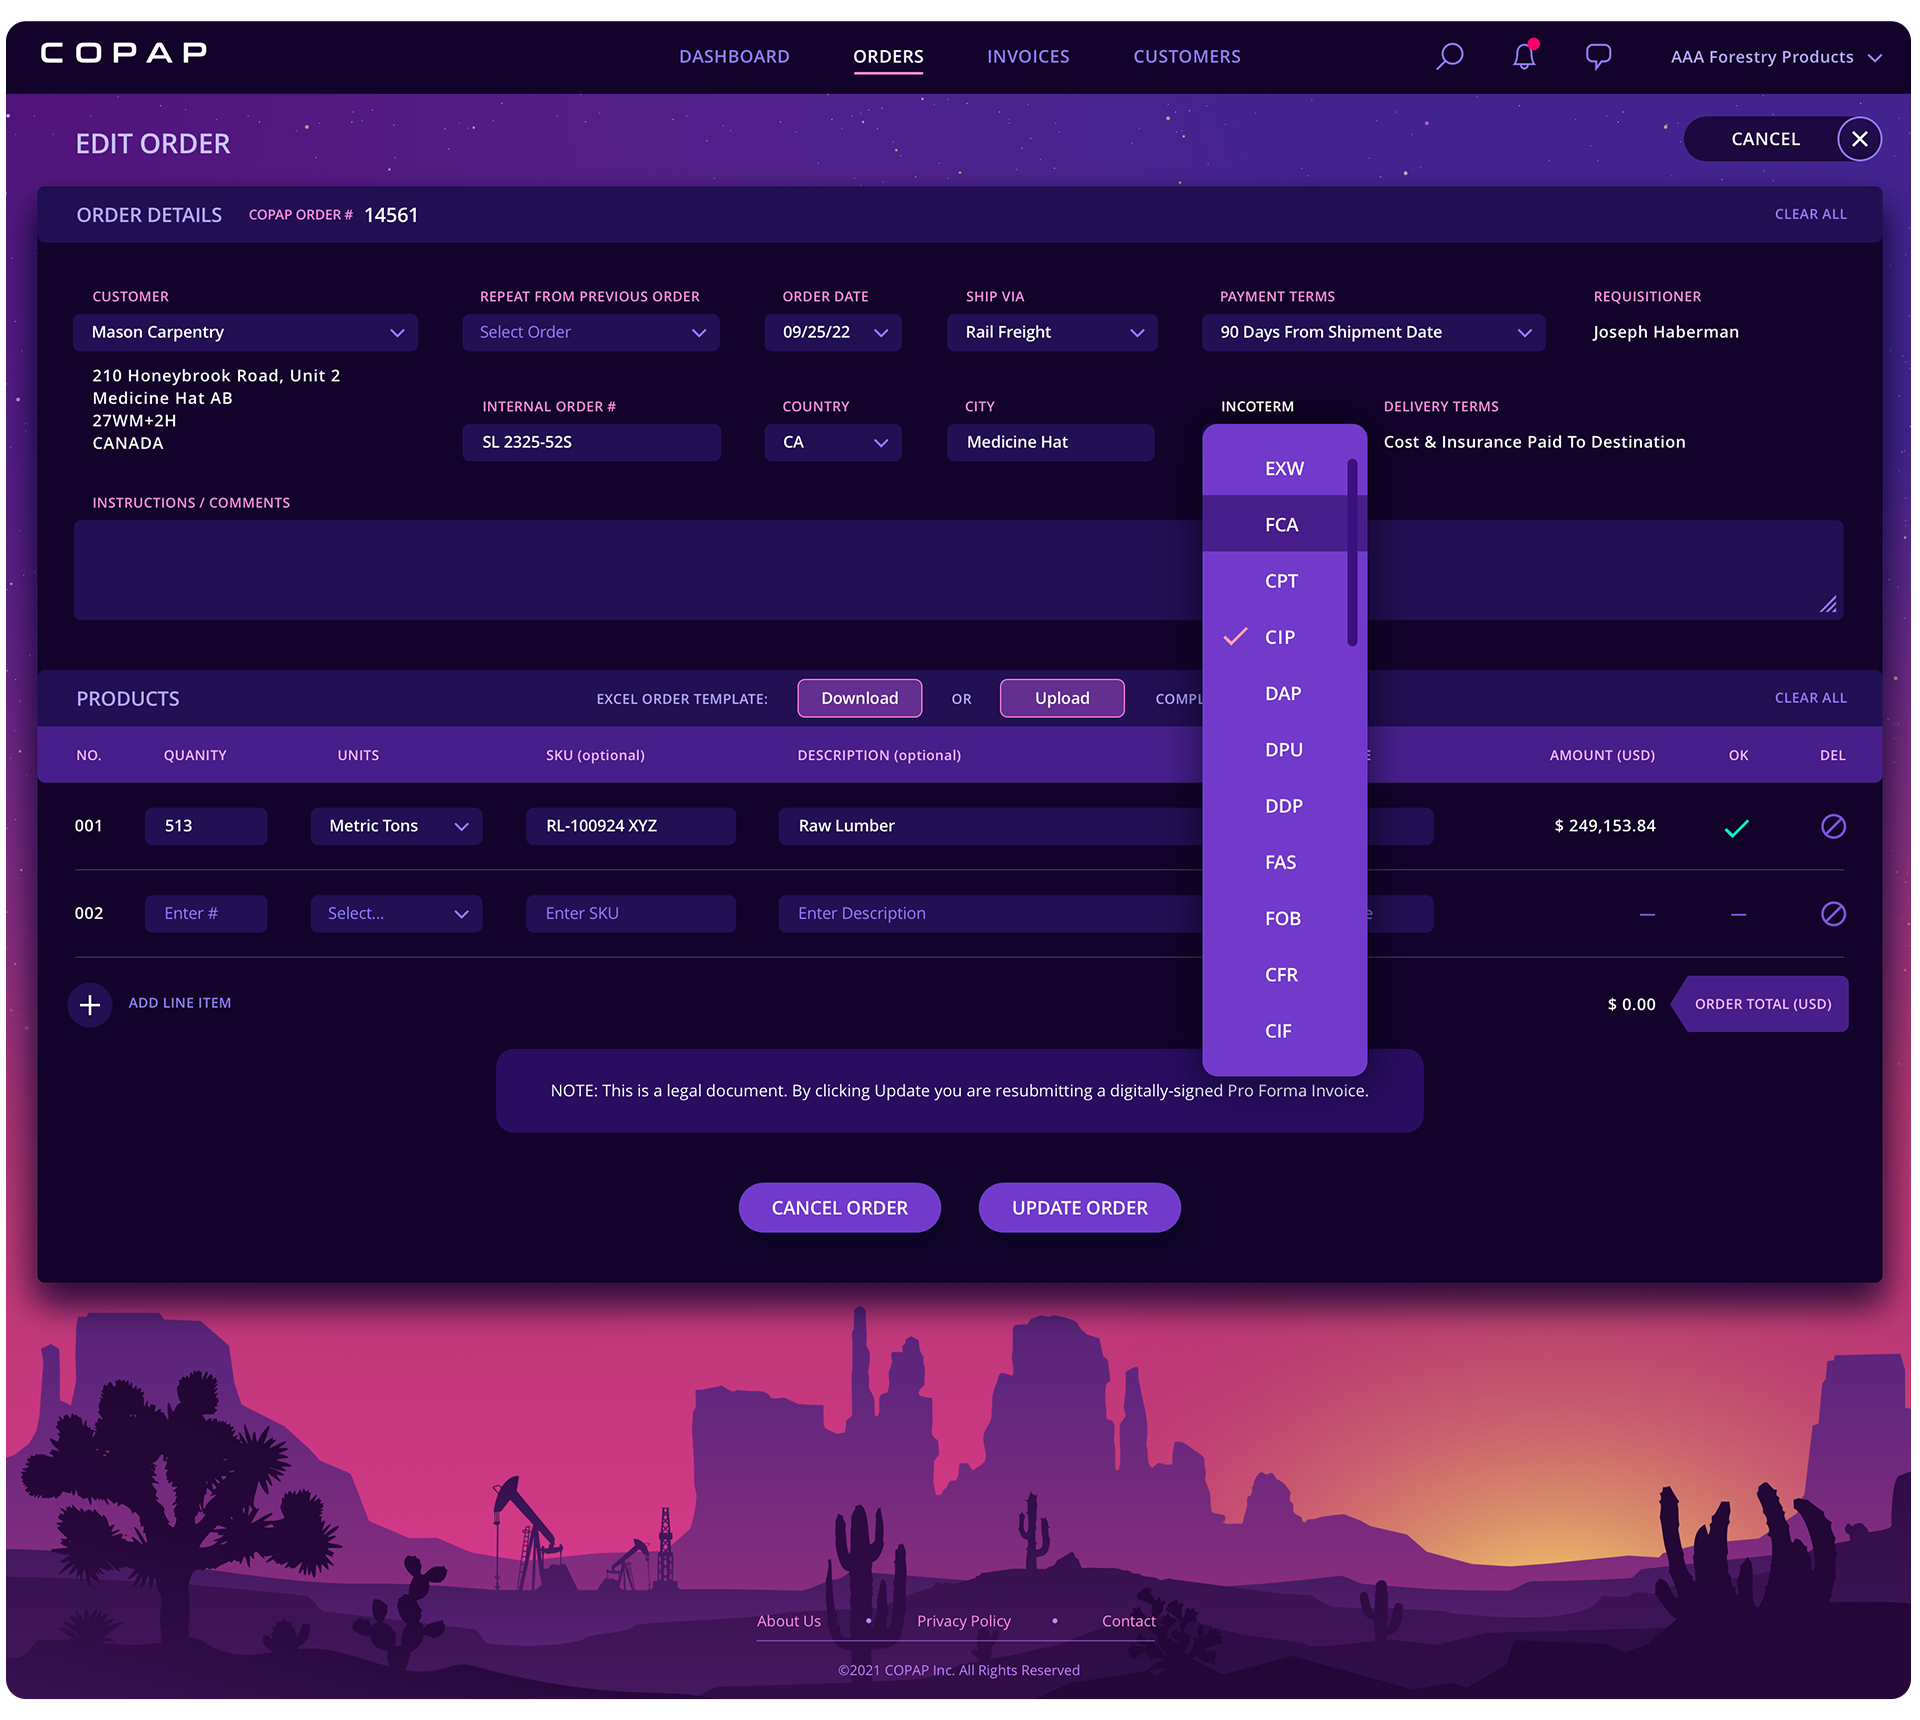Expand the Payment Terms dropdown

click(1373, 332)
